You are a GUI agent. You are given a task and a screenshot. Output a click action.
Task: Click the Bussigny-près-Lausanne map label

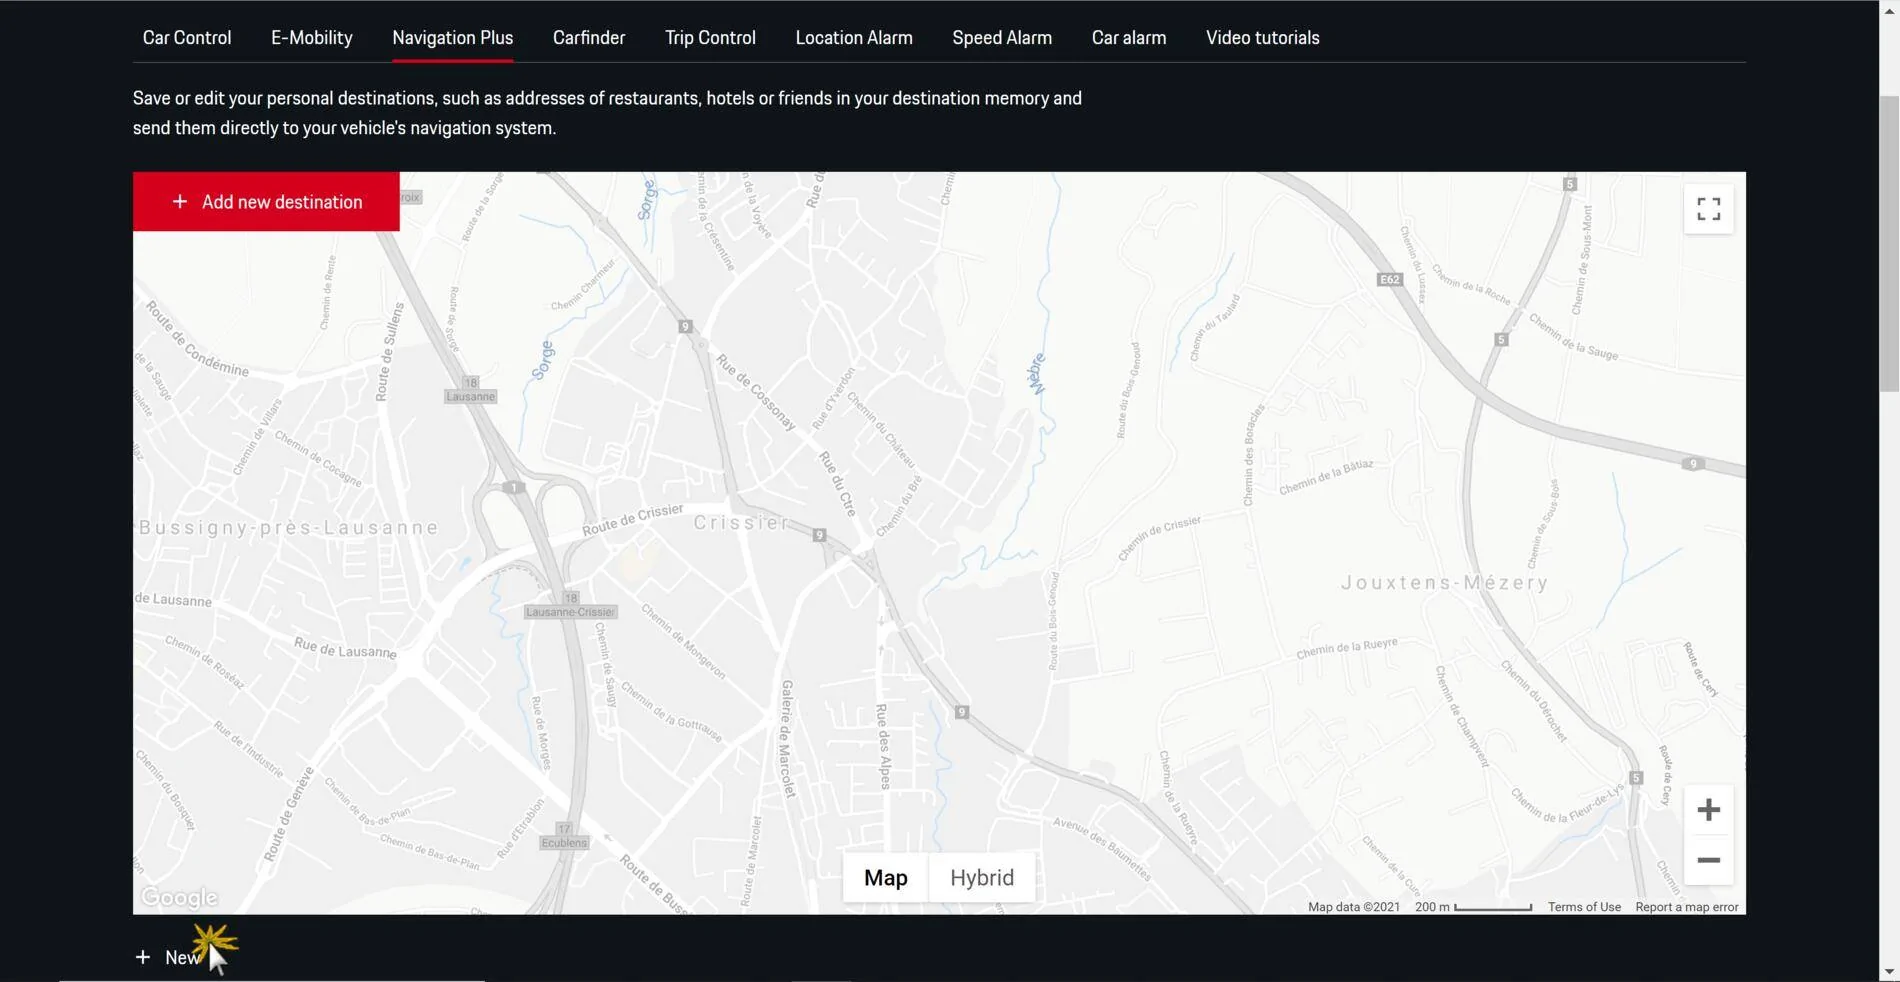pos(288,528)
